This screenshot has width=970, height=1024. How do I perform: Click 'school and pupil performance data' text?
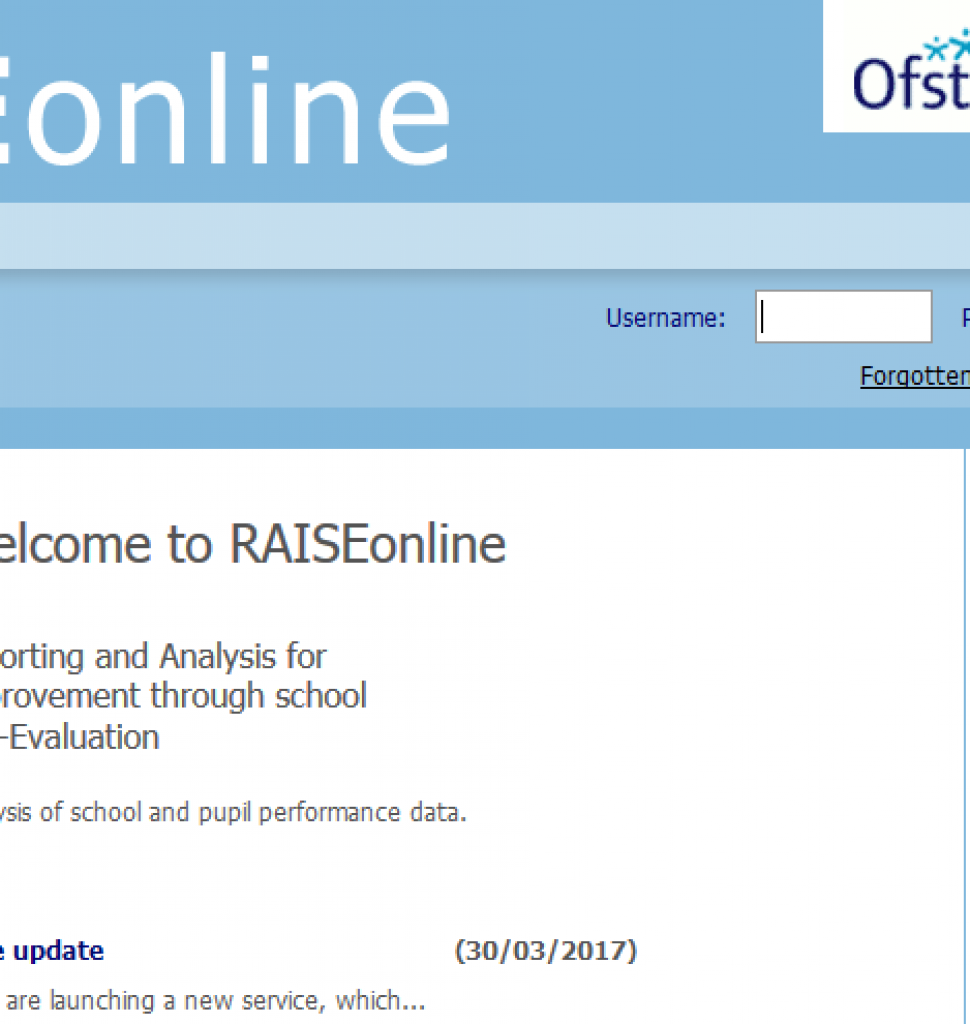(268, 812)
